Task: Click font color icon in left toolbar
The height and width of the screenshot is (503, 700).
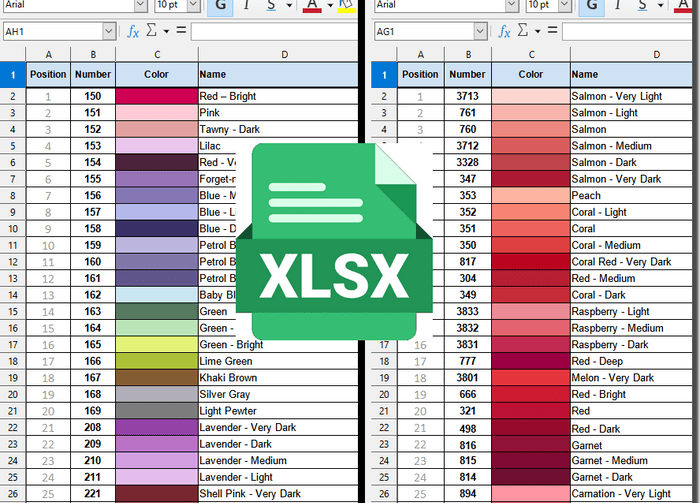Action: pyautogui.click(x=312, y=6)
